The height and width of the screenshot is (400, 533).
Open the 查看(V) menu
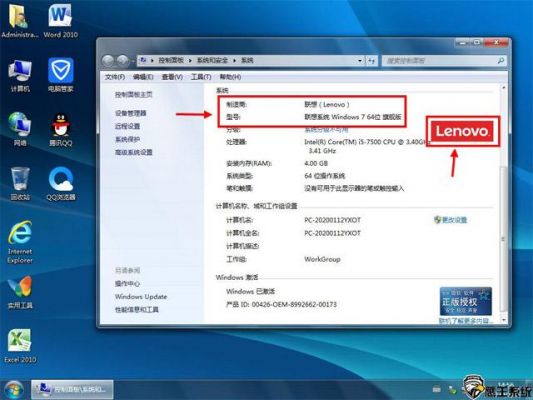click(172, 77)
